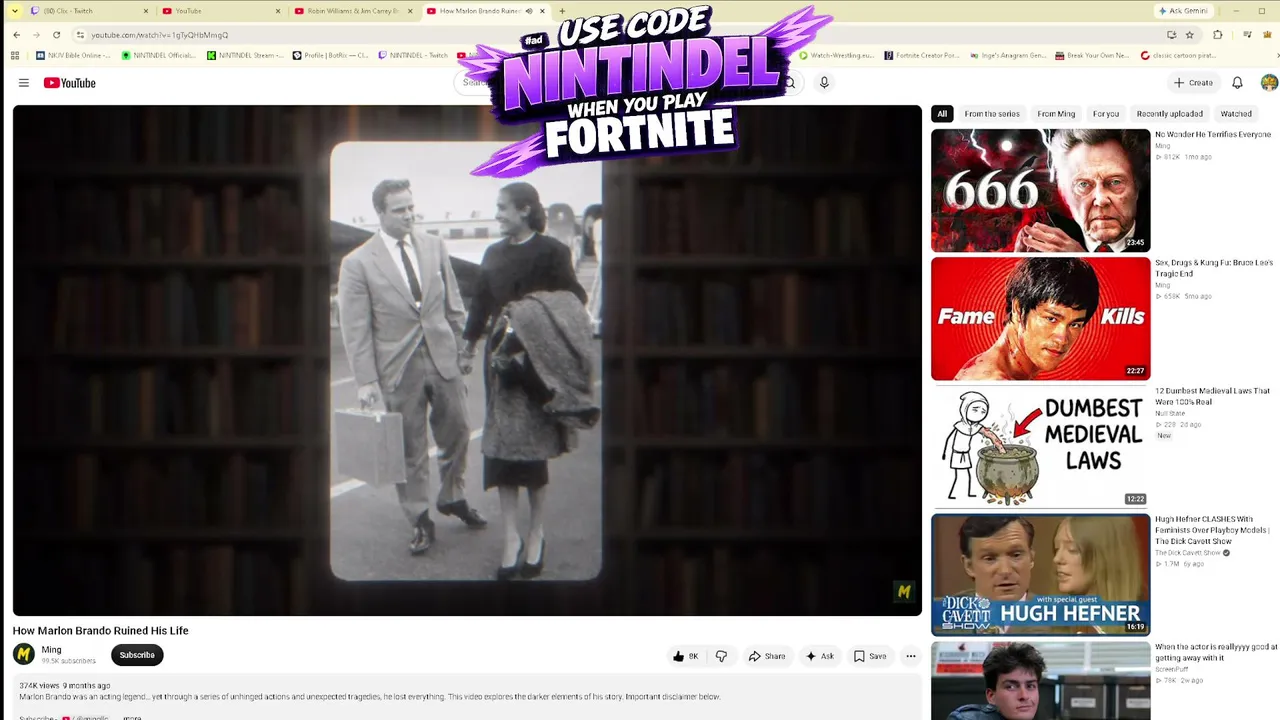Switch to the YouTube browser tab
Image resolution: width=1280 pixels, height=720 pixels.
(x=220, y=11)
